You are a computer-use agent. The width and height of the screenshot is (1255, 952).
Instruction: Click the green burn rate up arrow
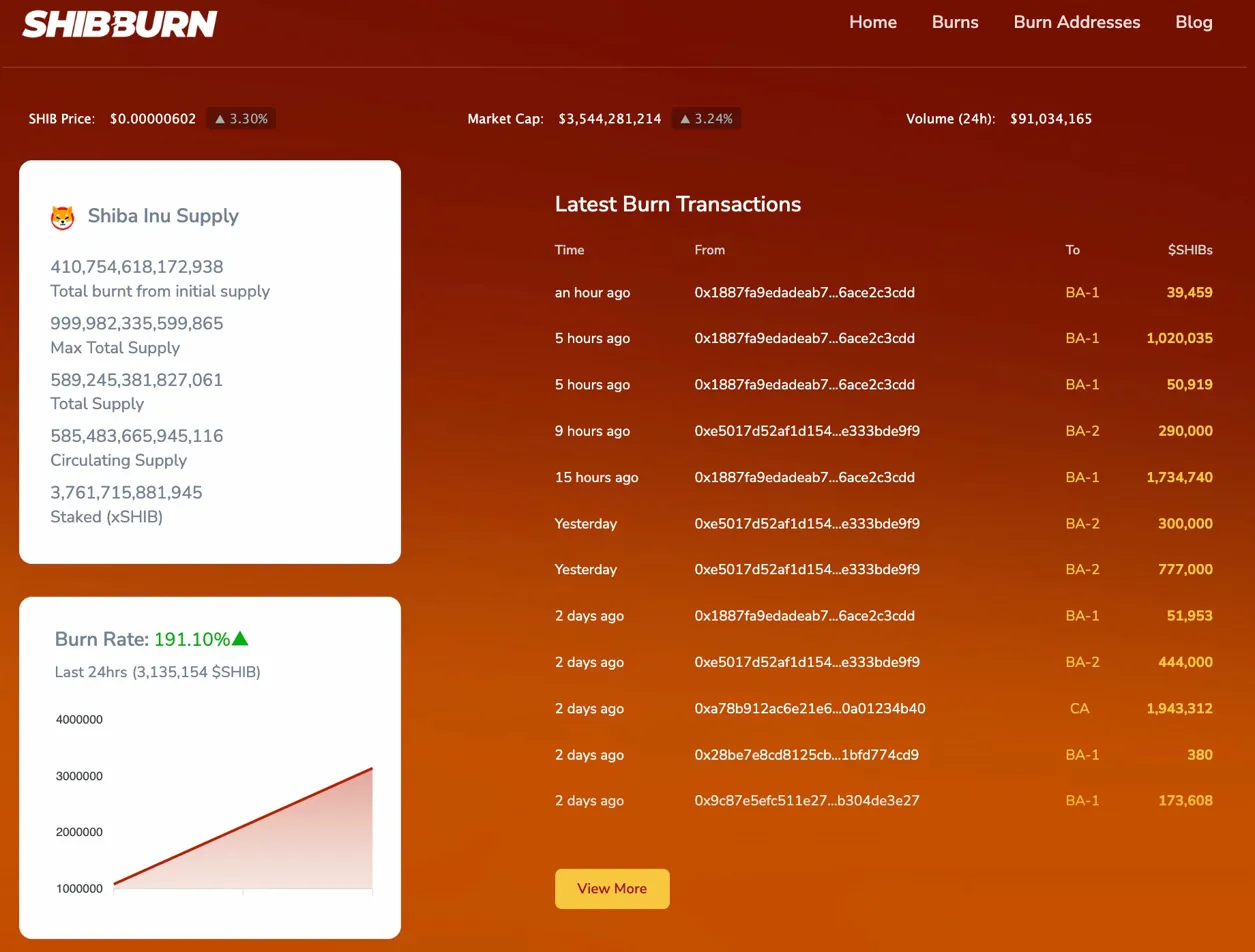tap(240, 639)
